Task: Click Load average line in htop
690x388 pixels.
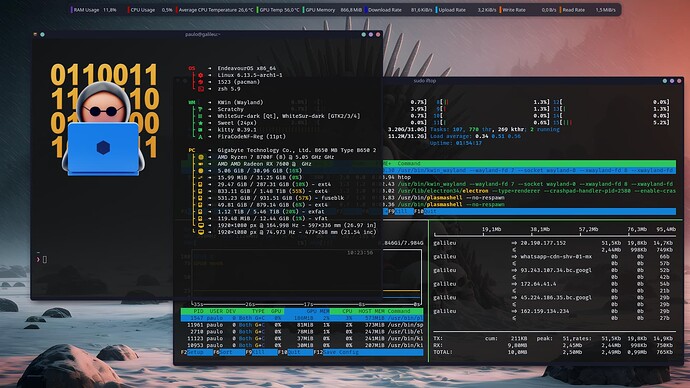Action: 475,136
